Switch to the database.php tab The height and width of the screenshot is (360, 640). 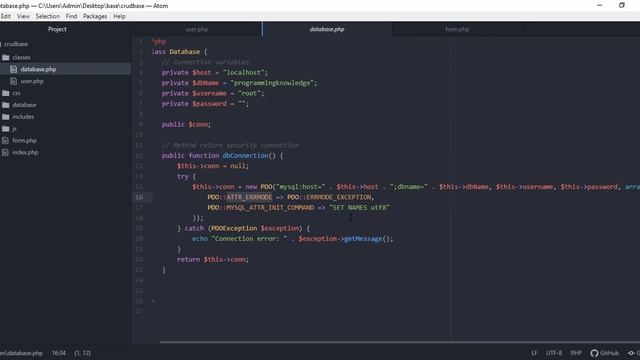coord(327,29)
